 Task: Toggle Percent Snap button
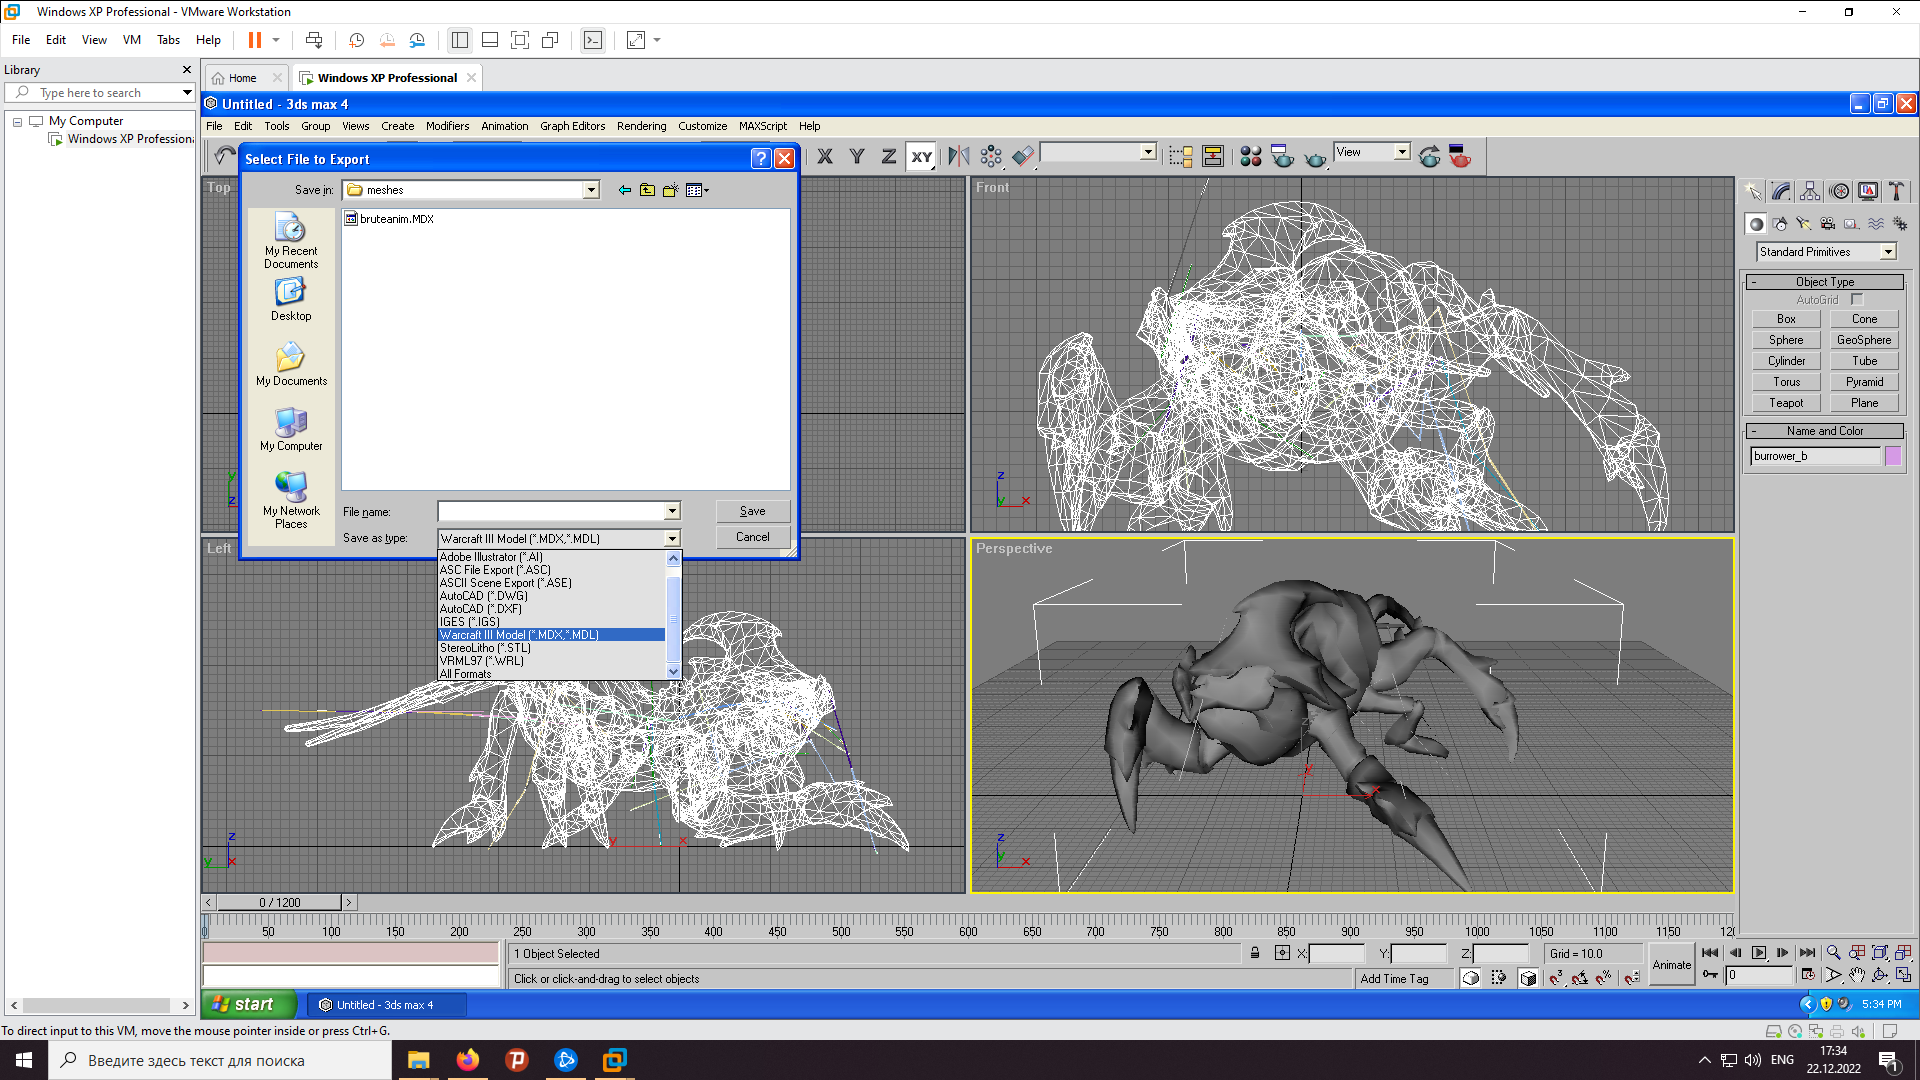click(x=1604, y=978)
